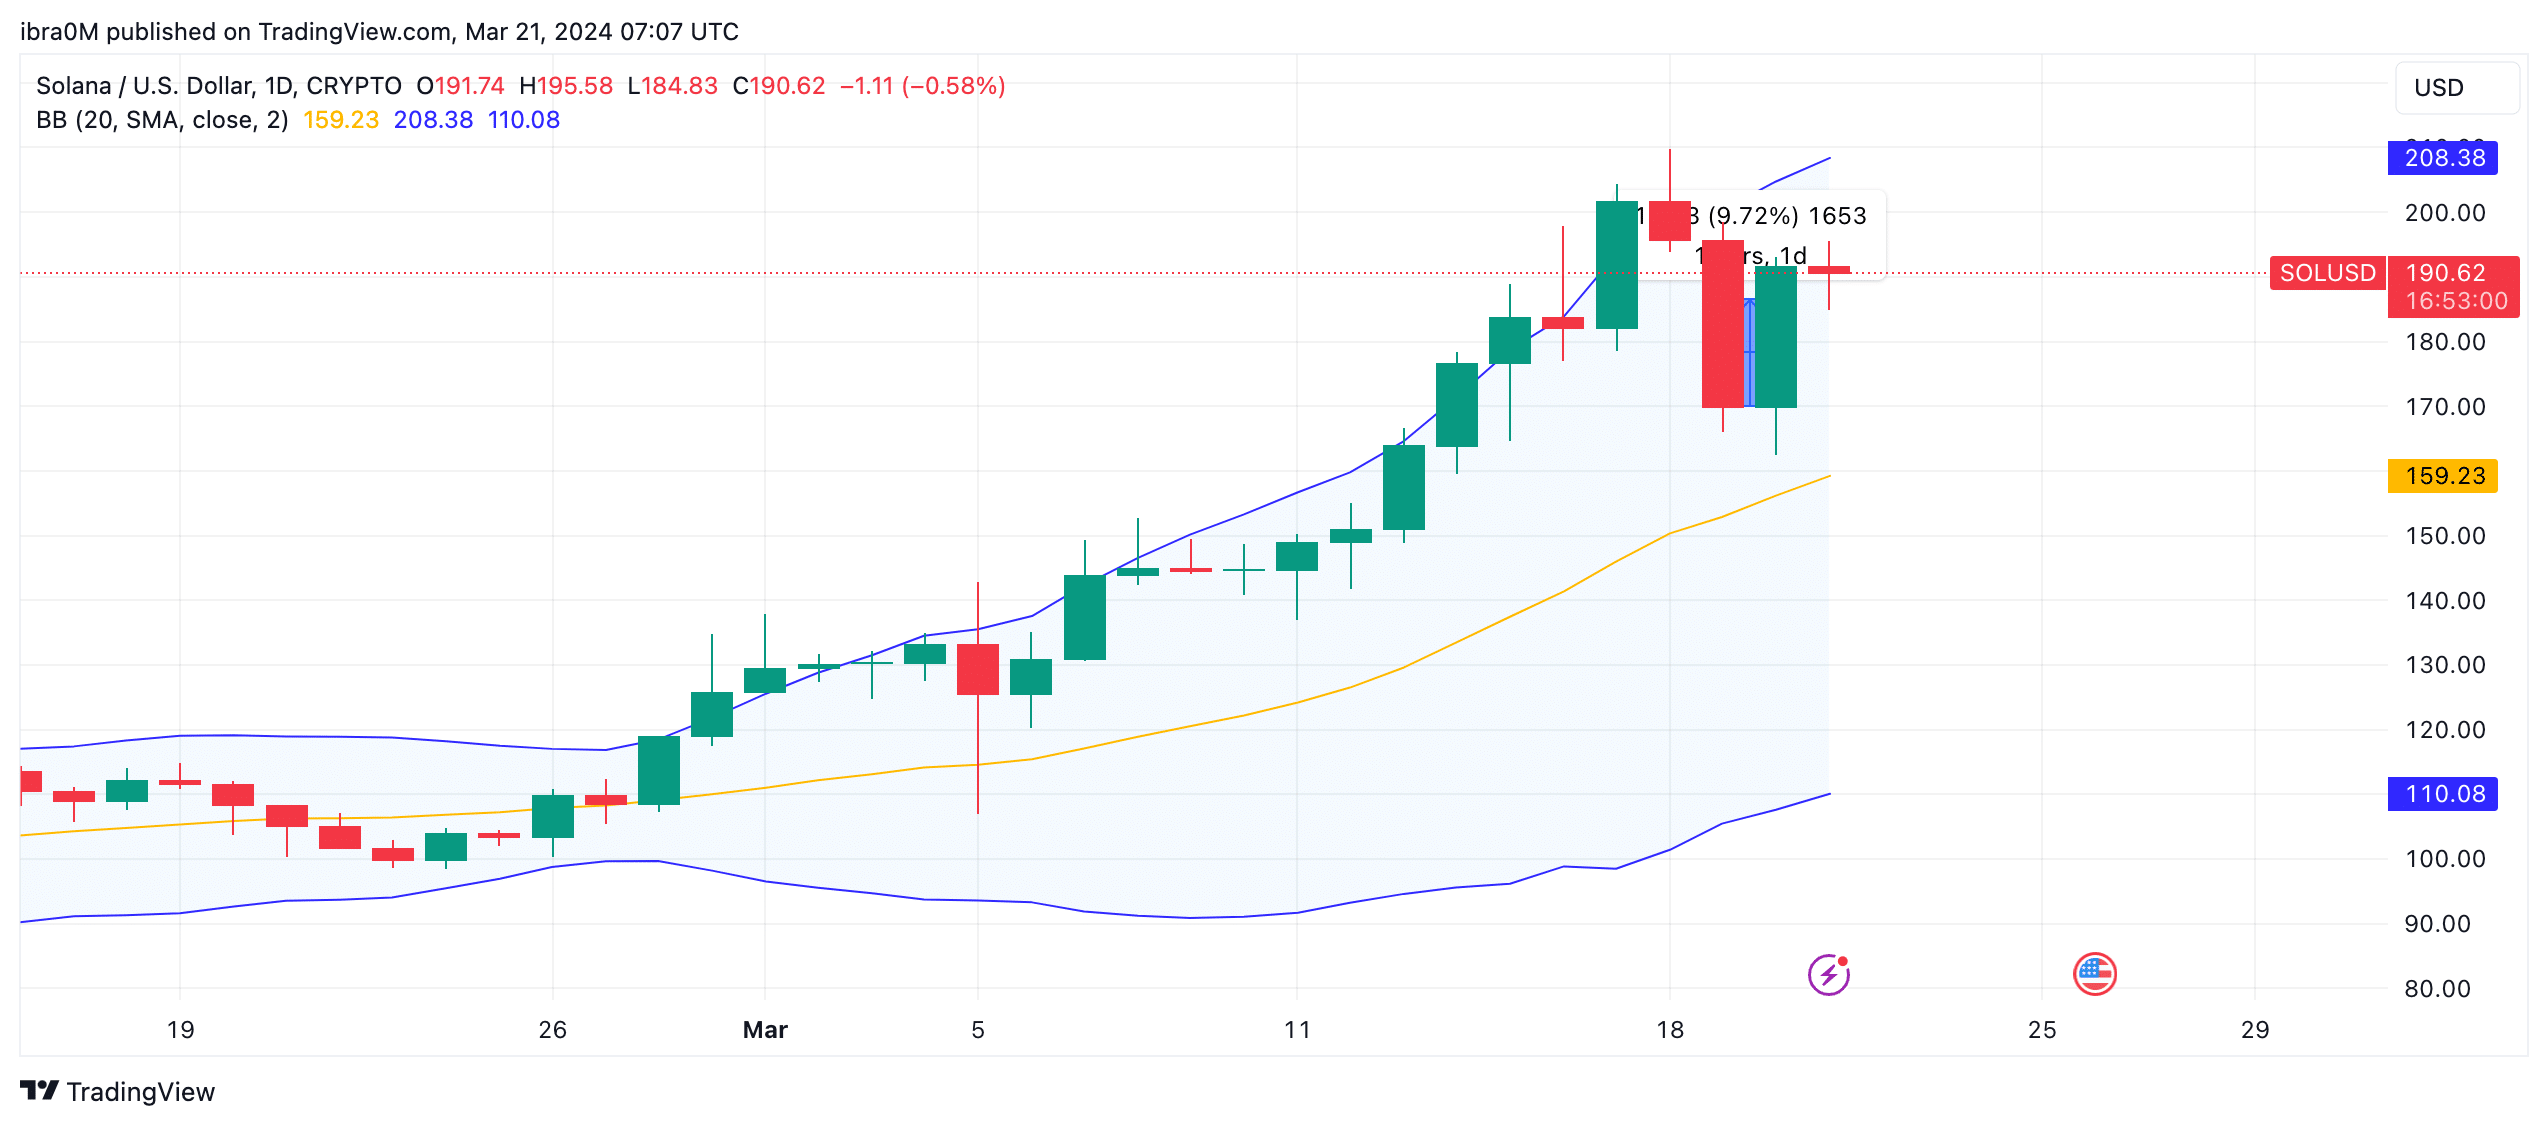Screen dimensions: 2548x1126
Task: Click the 19 date label on time axis
Action: [180, 1030]
